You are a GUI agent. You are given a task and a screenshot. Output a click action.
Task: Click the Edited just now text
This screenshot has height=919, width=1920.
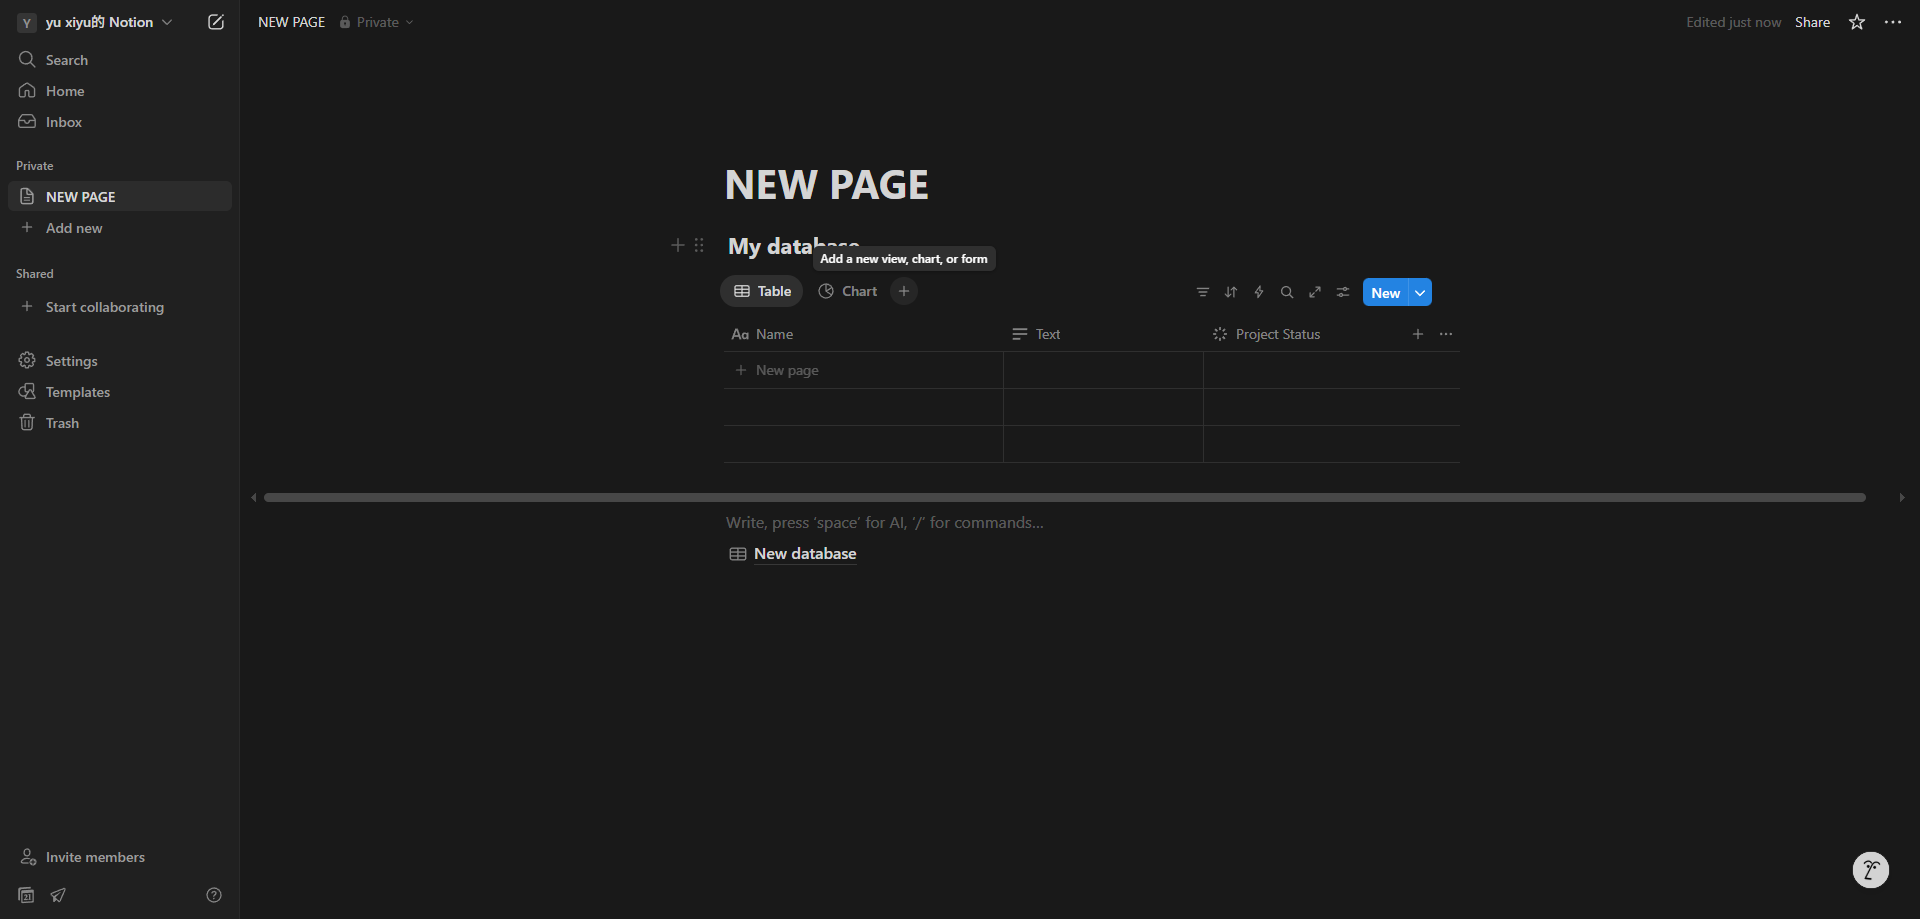click(1733, 22)
